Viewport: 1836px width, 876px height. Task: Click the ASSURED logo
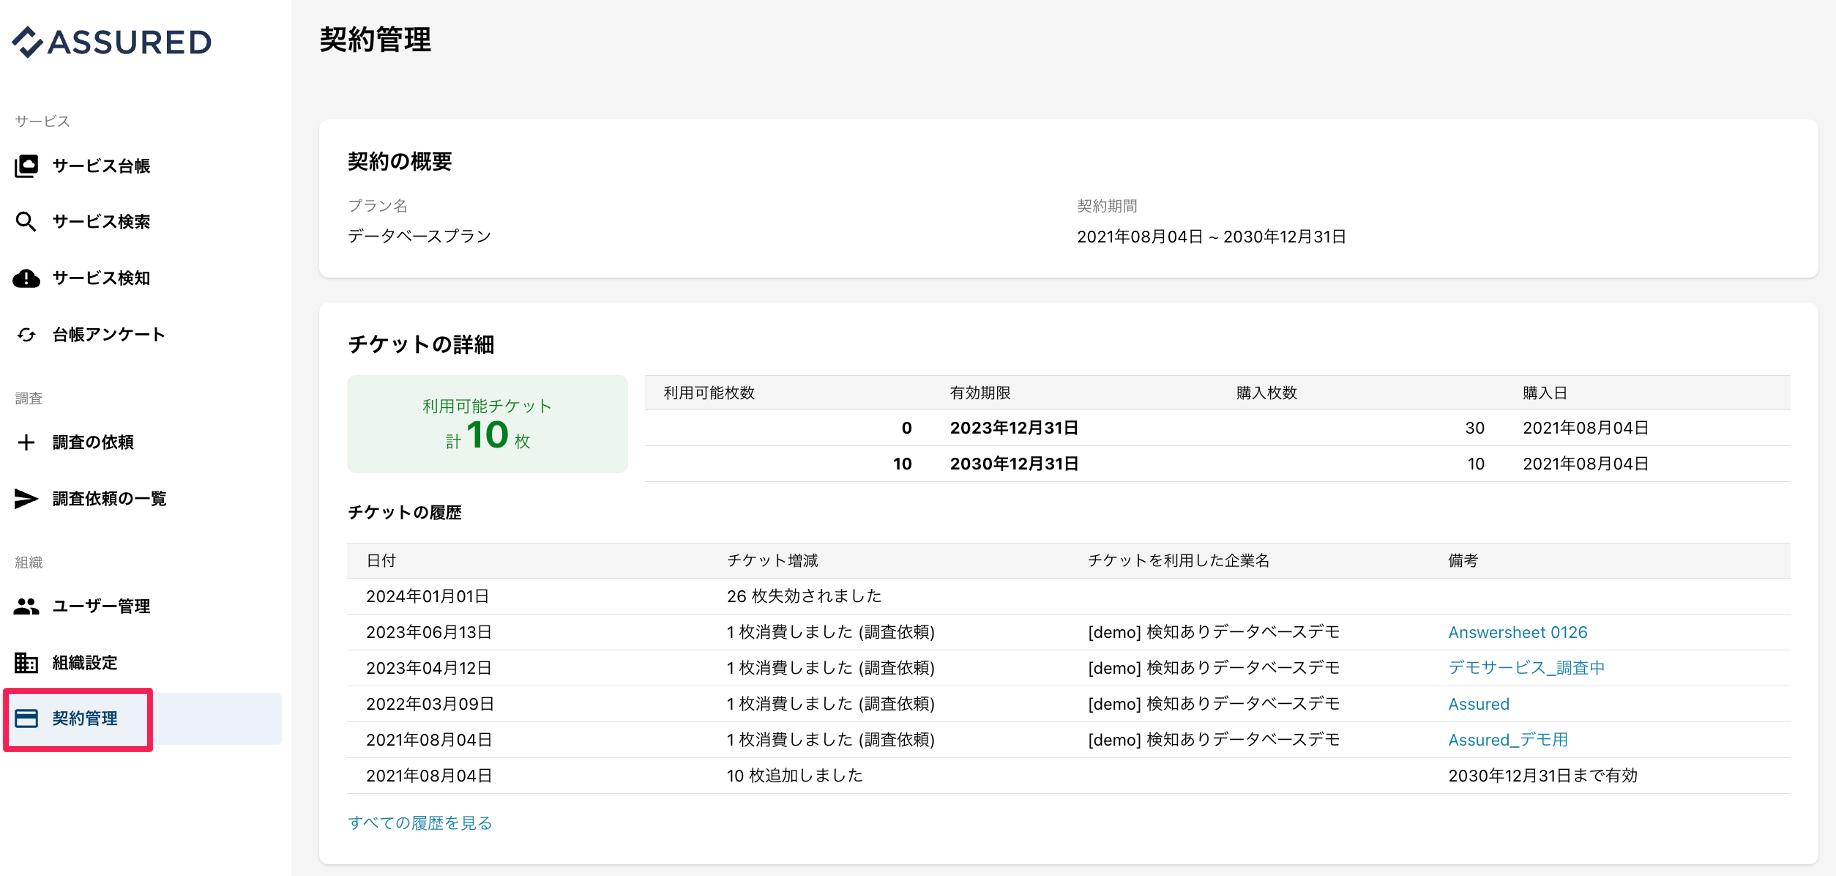click(112, 42)
